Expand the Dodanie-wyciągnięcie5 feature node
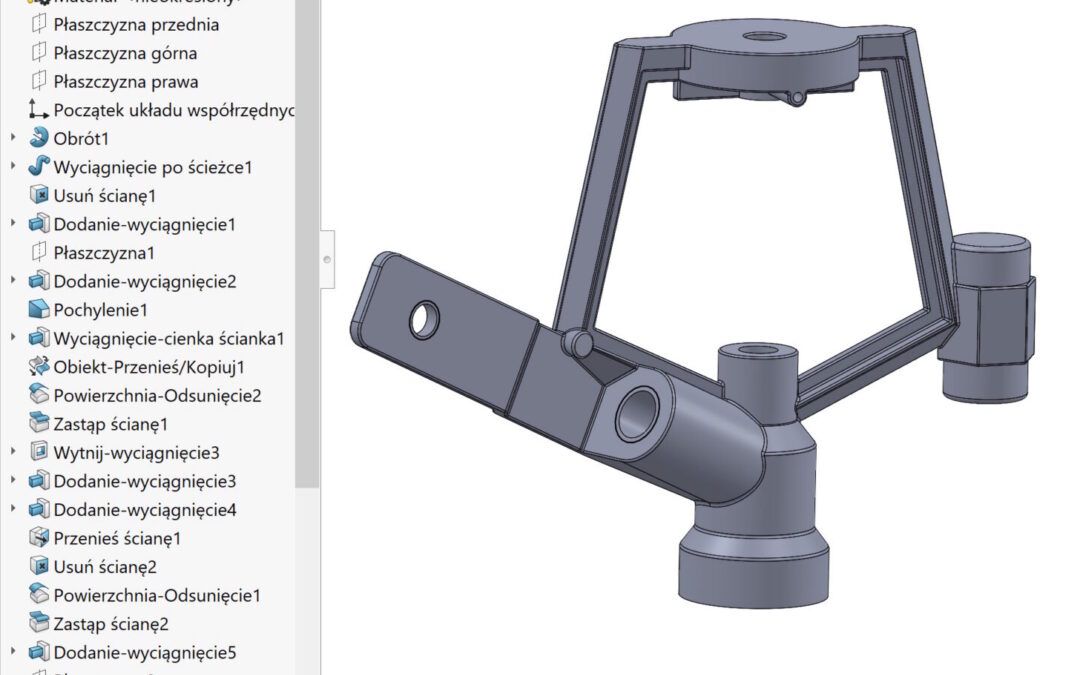1080x675 pixels. click(13, 652)
